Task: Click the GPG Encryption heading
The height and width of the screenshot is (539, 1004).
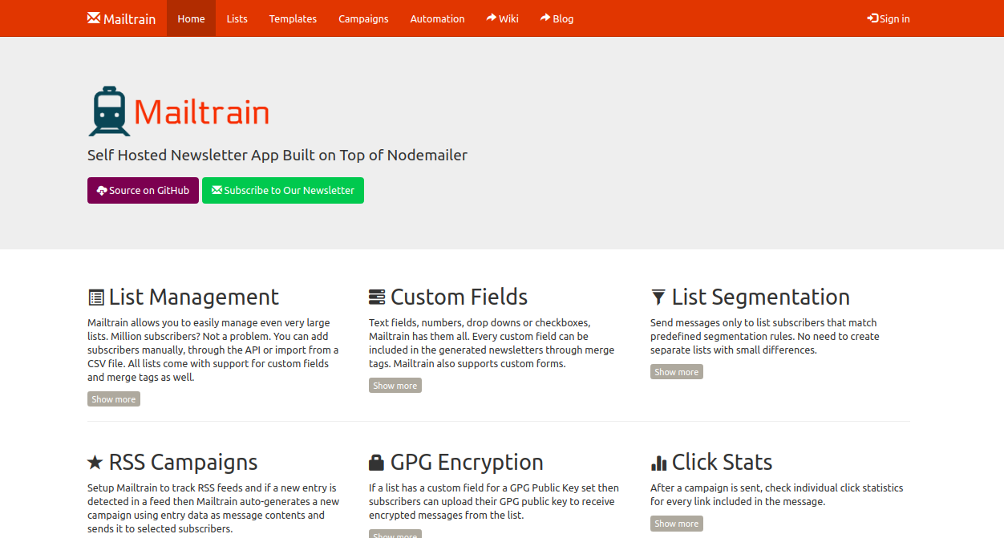Action: (x=467, y=462)
